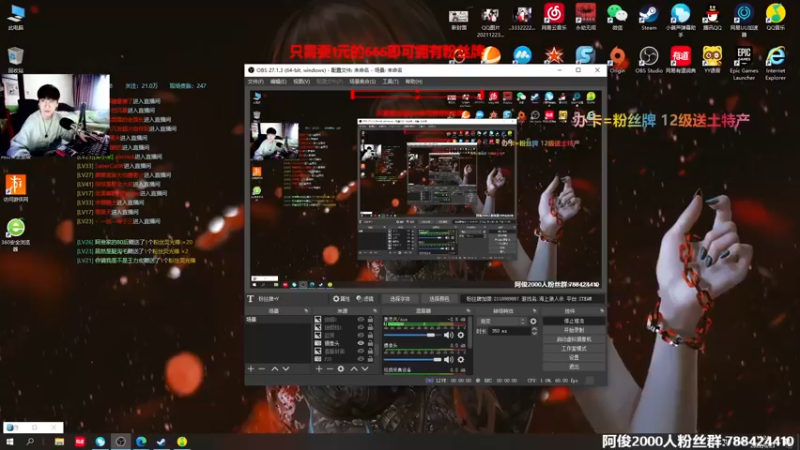800x450 pixels.
Task: Adjust the first mixer channel volume slider
Action: pyautogui.click(x=412, y=335)
